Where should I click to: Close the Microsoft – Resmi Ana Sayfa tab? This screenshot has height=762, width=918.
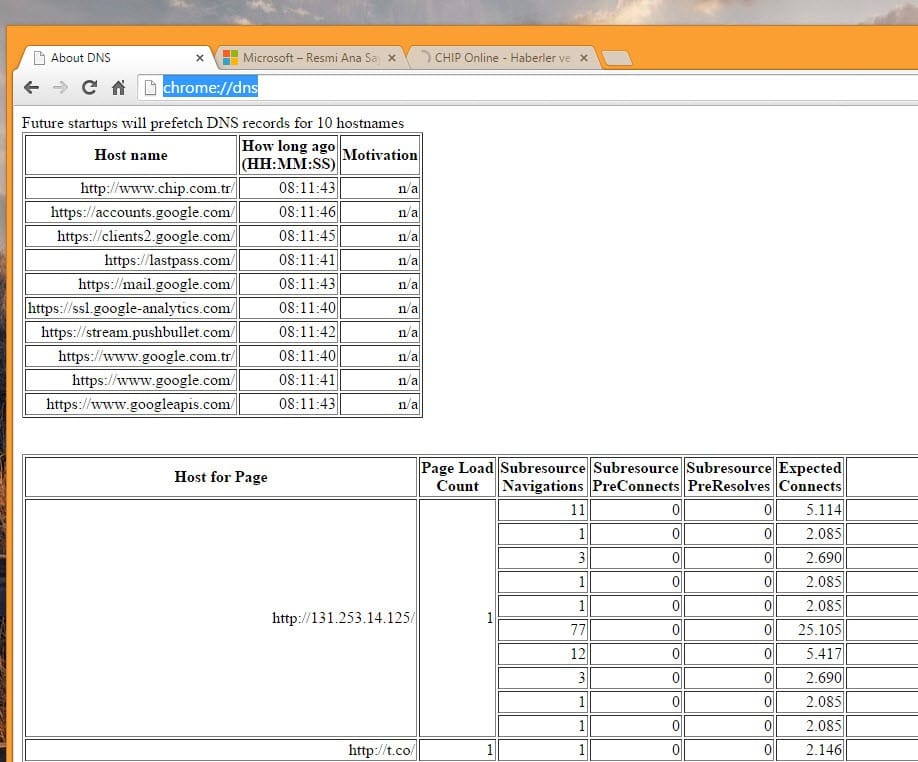click(x=392, y=58)
